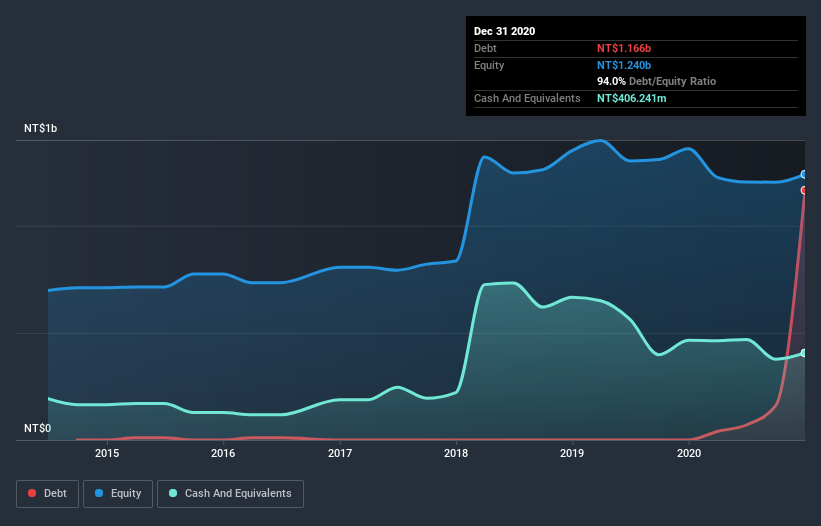The image size is (821, 526).
Task: Click the red Debt legend dot
Action: point(32,493)
